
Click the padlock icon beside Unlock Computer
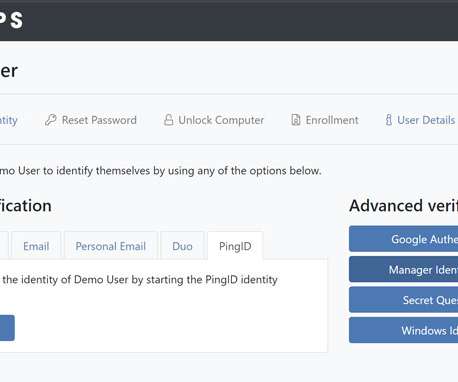pos(169,120)
